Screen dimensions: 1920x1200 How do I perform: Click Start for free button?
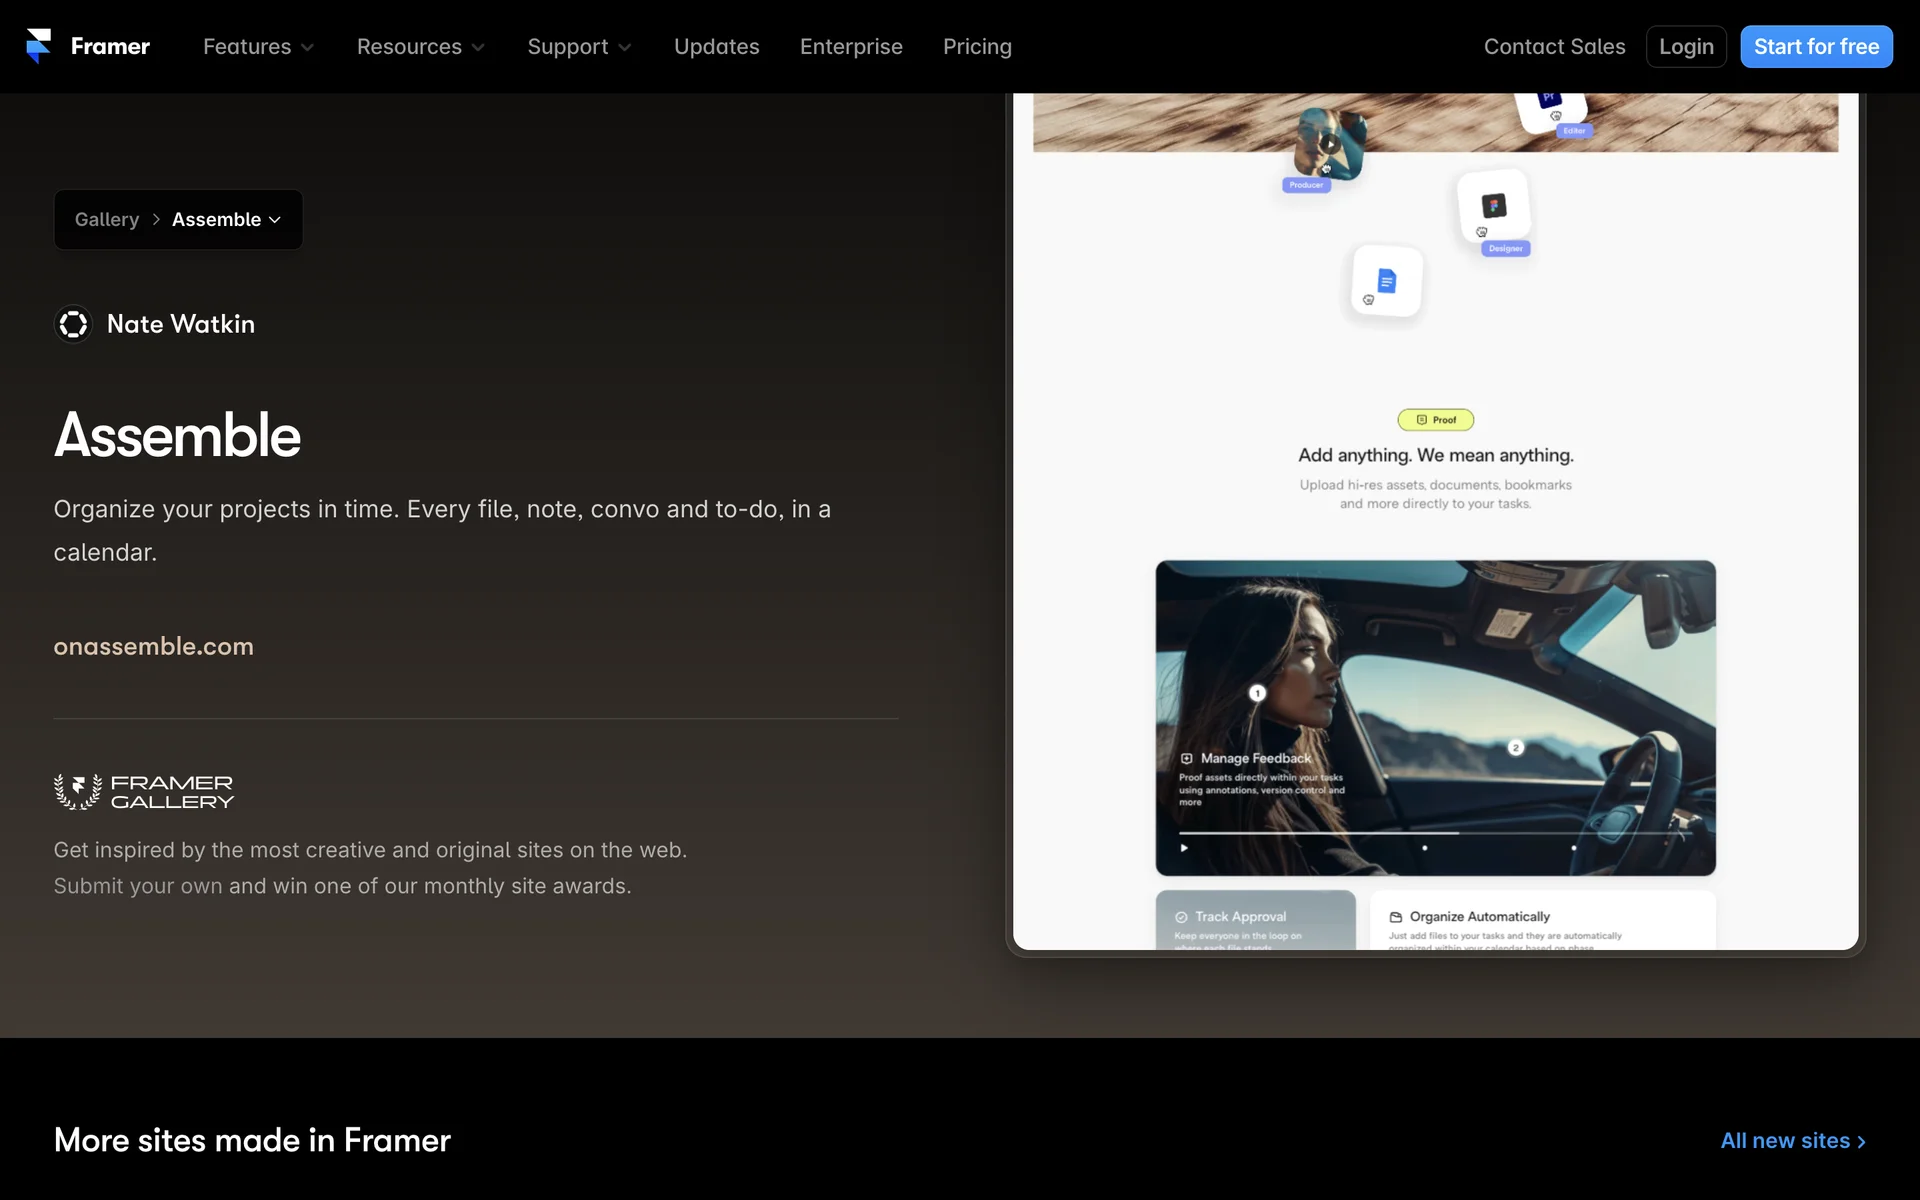tap(1815, 47)
